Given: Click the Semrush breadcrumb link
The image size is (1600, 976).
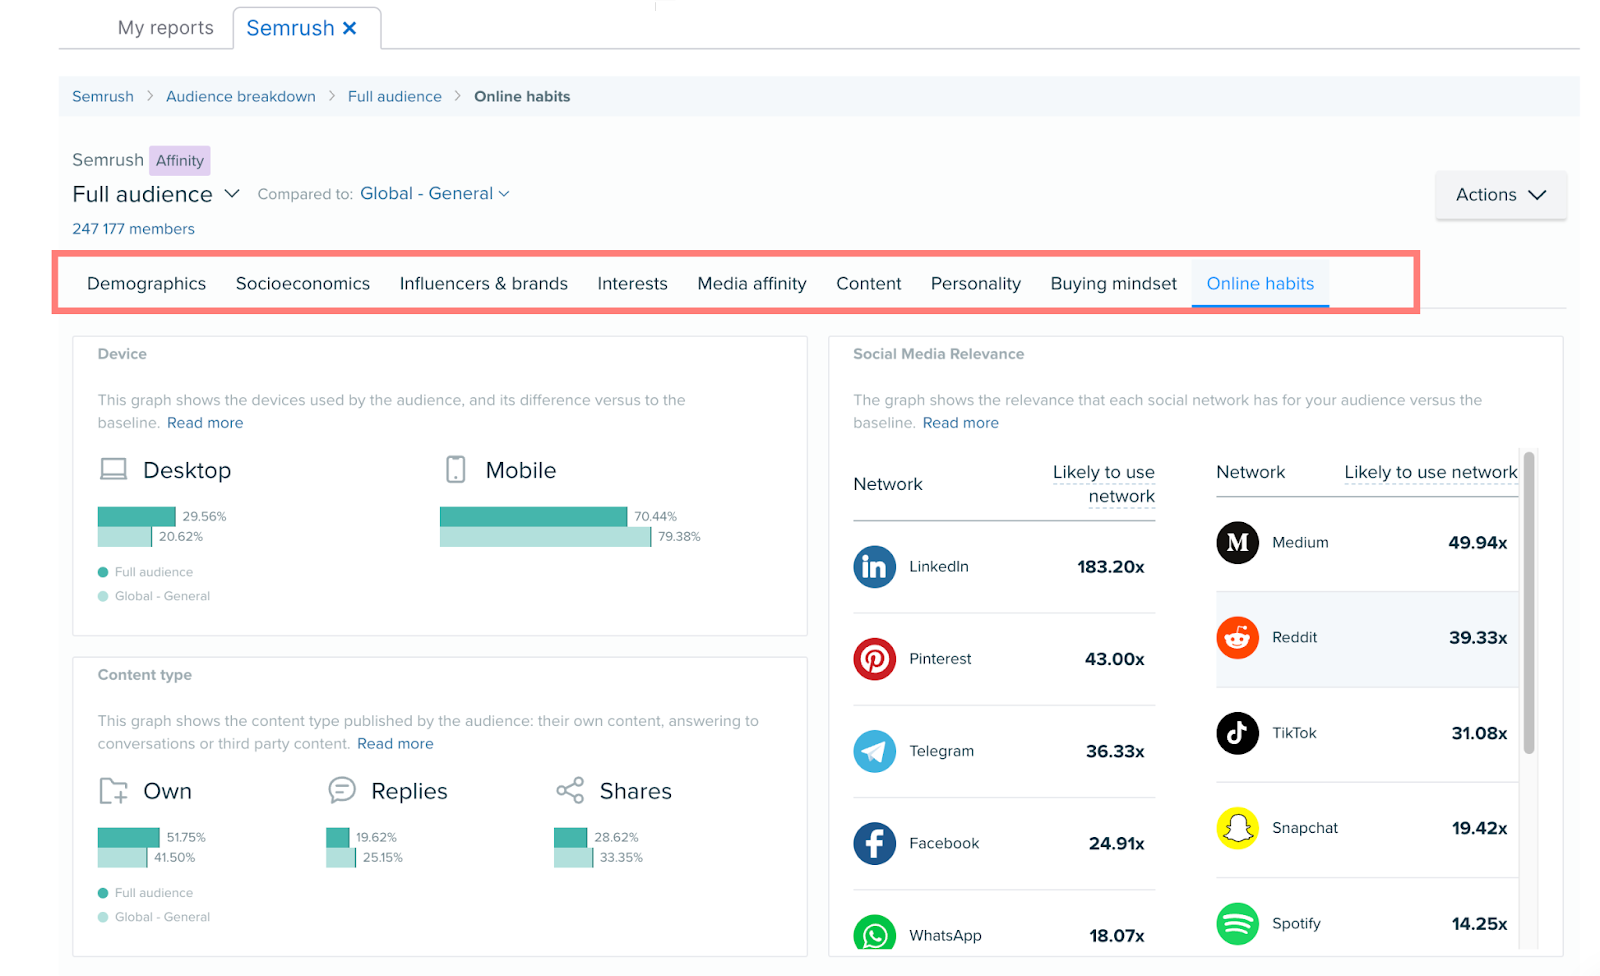Looking at the screenshot, I should 103,97.
